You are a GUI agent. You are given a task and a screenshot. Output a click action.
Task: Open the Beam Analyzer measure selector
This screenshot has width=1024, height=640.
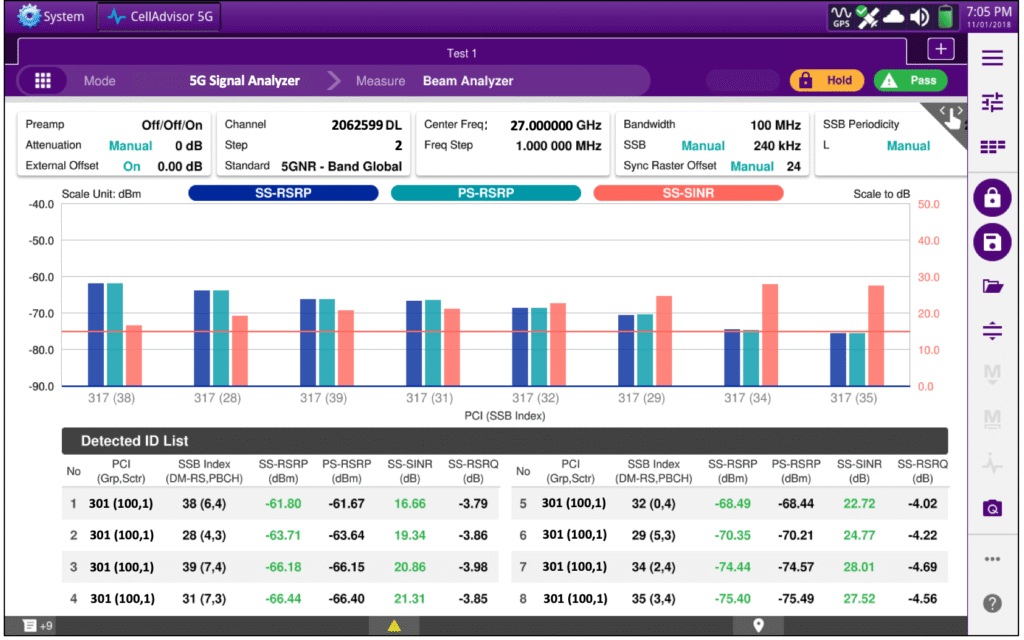[467, 81]
